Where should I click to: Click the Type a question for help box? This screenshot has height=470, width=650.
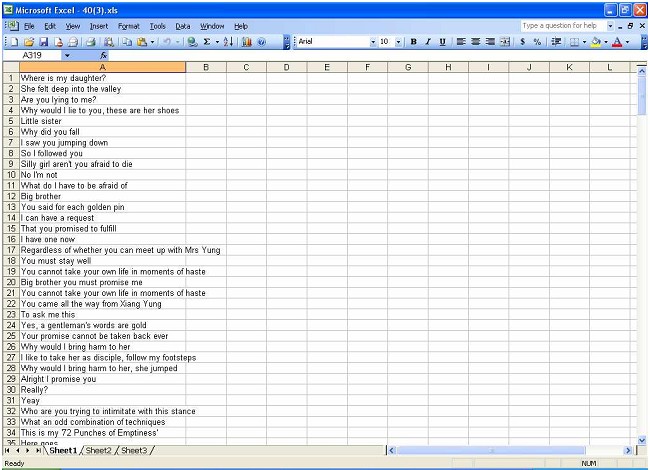[x=563, y=26]
